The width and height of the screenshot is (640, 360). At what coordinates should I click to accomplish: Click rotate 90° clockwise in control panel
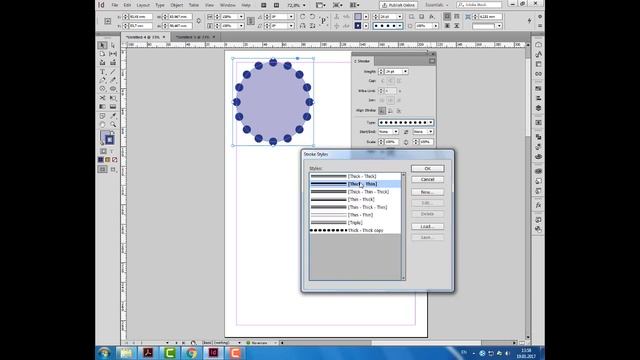click(302, 17)
